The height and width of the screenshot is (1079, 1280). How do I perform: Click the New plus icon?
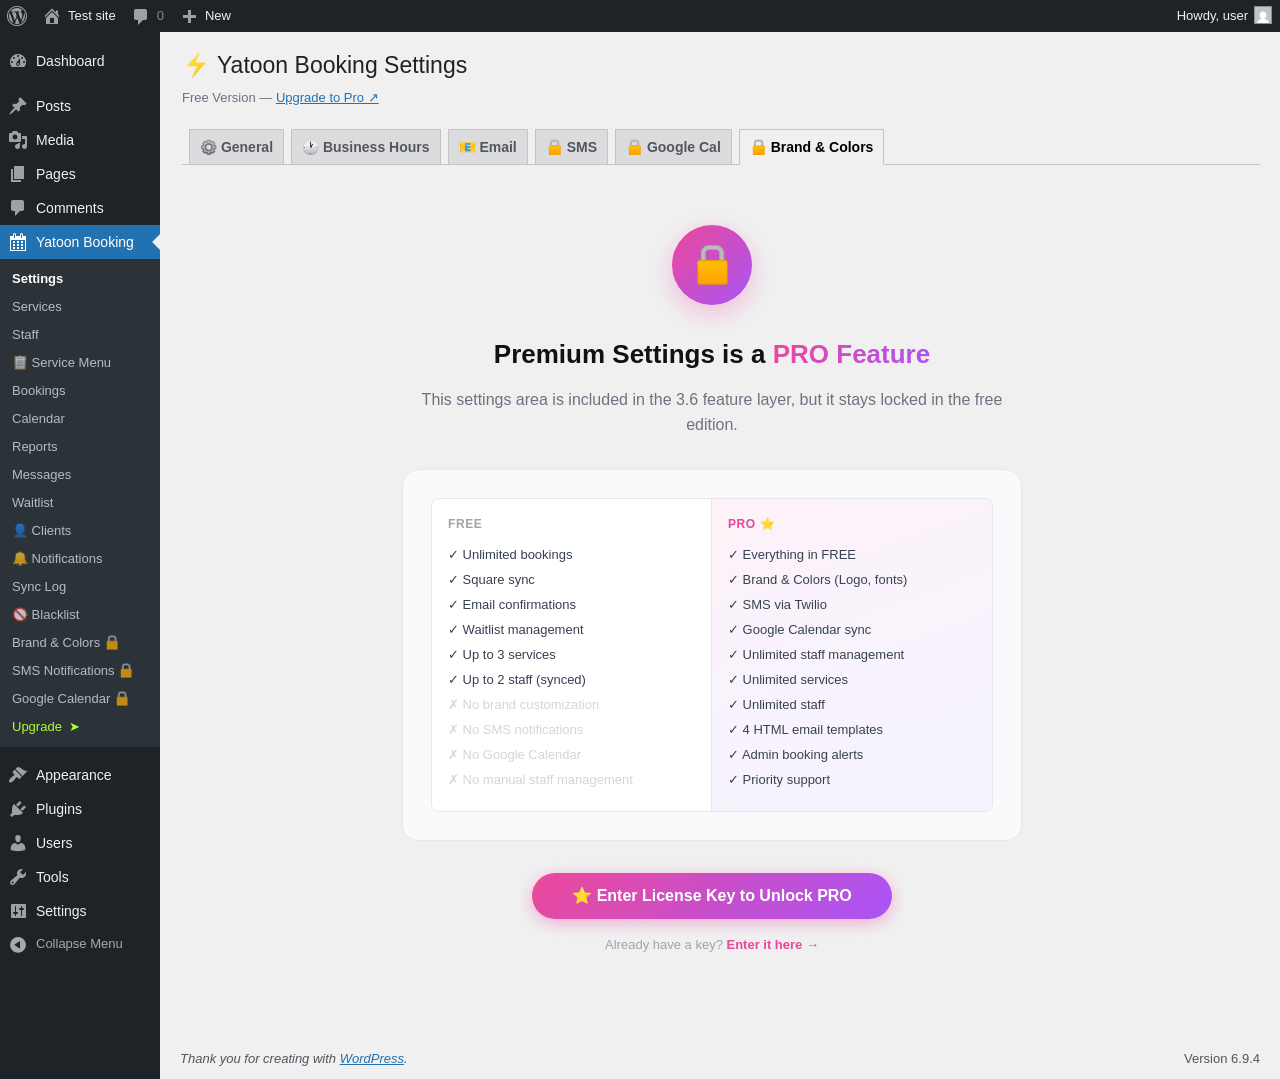click(189, 16)
